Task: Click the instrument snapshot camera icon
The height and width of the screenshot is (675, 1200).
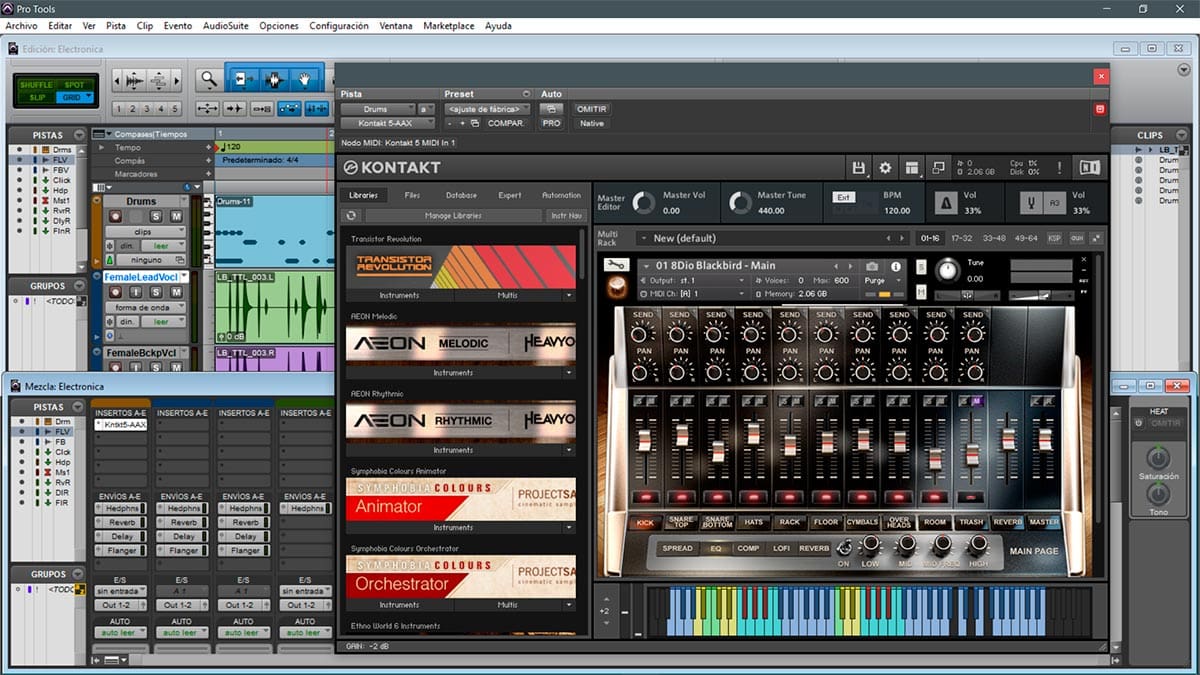Action: coord(872,266)
